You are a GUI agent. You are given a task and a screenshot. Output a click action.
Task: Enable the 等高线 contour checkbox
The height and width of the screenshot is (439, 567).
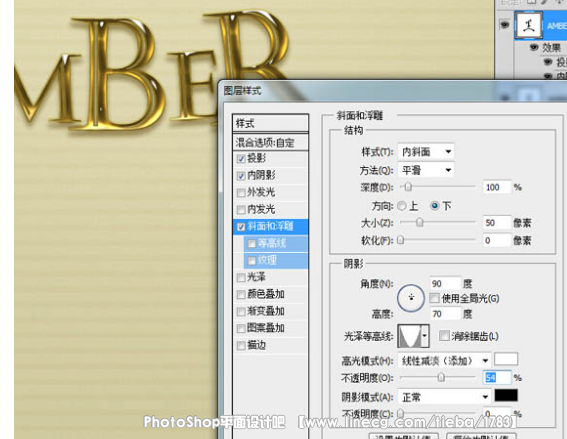click(x=252, y=244)
